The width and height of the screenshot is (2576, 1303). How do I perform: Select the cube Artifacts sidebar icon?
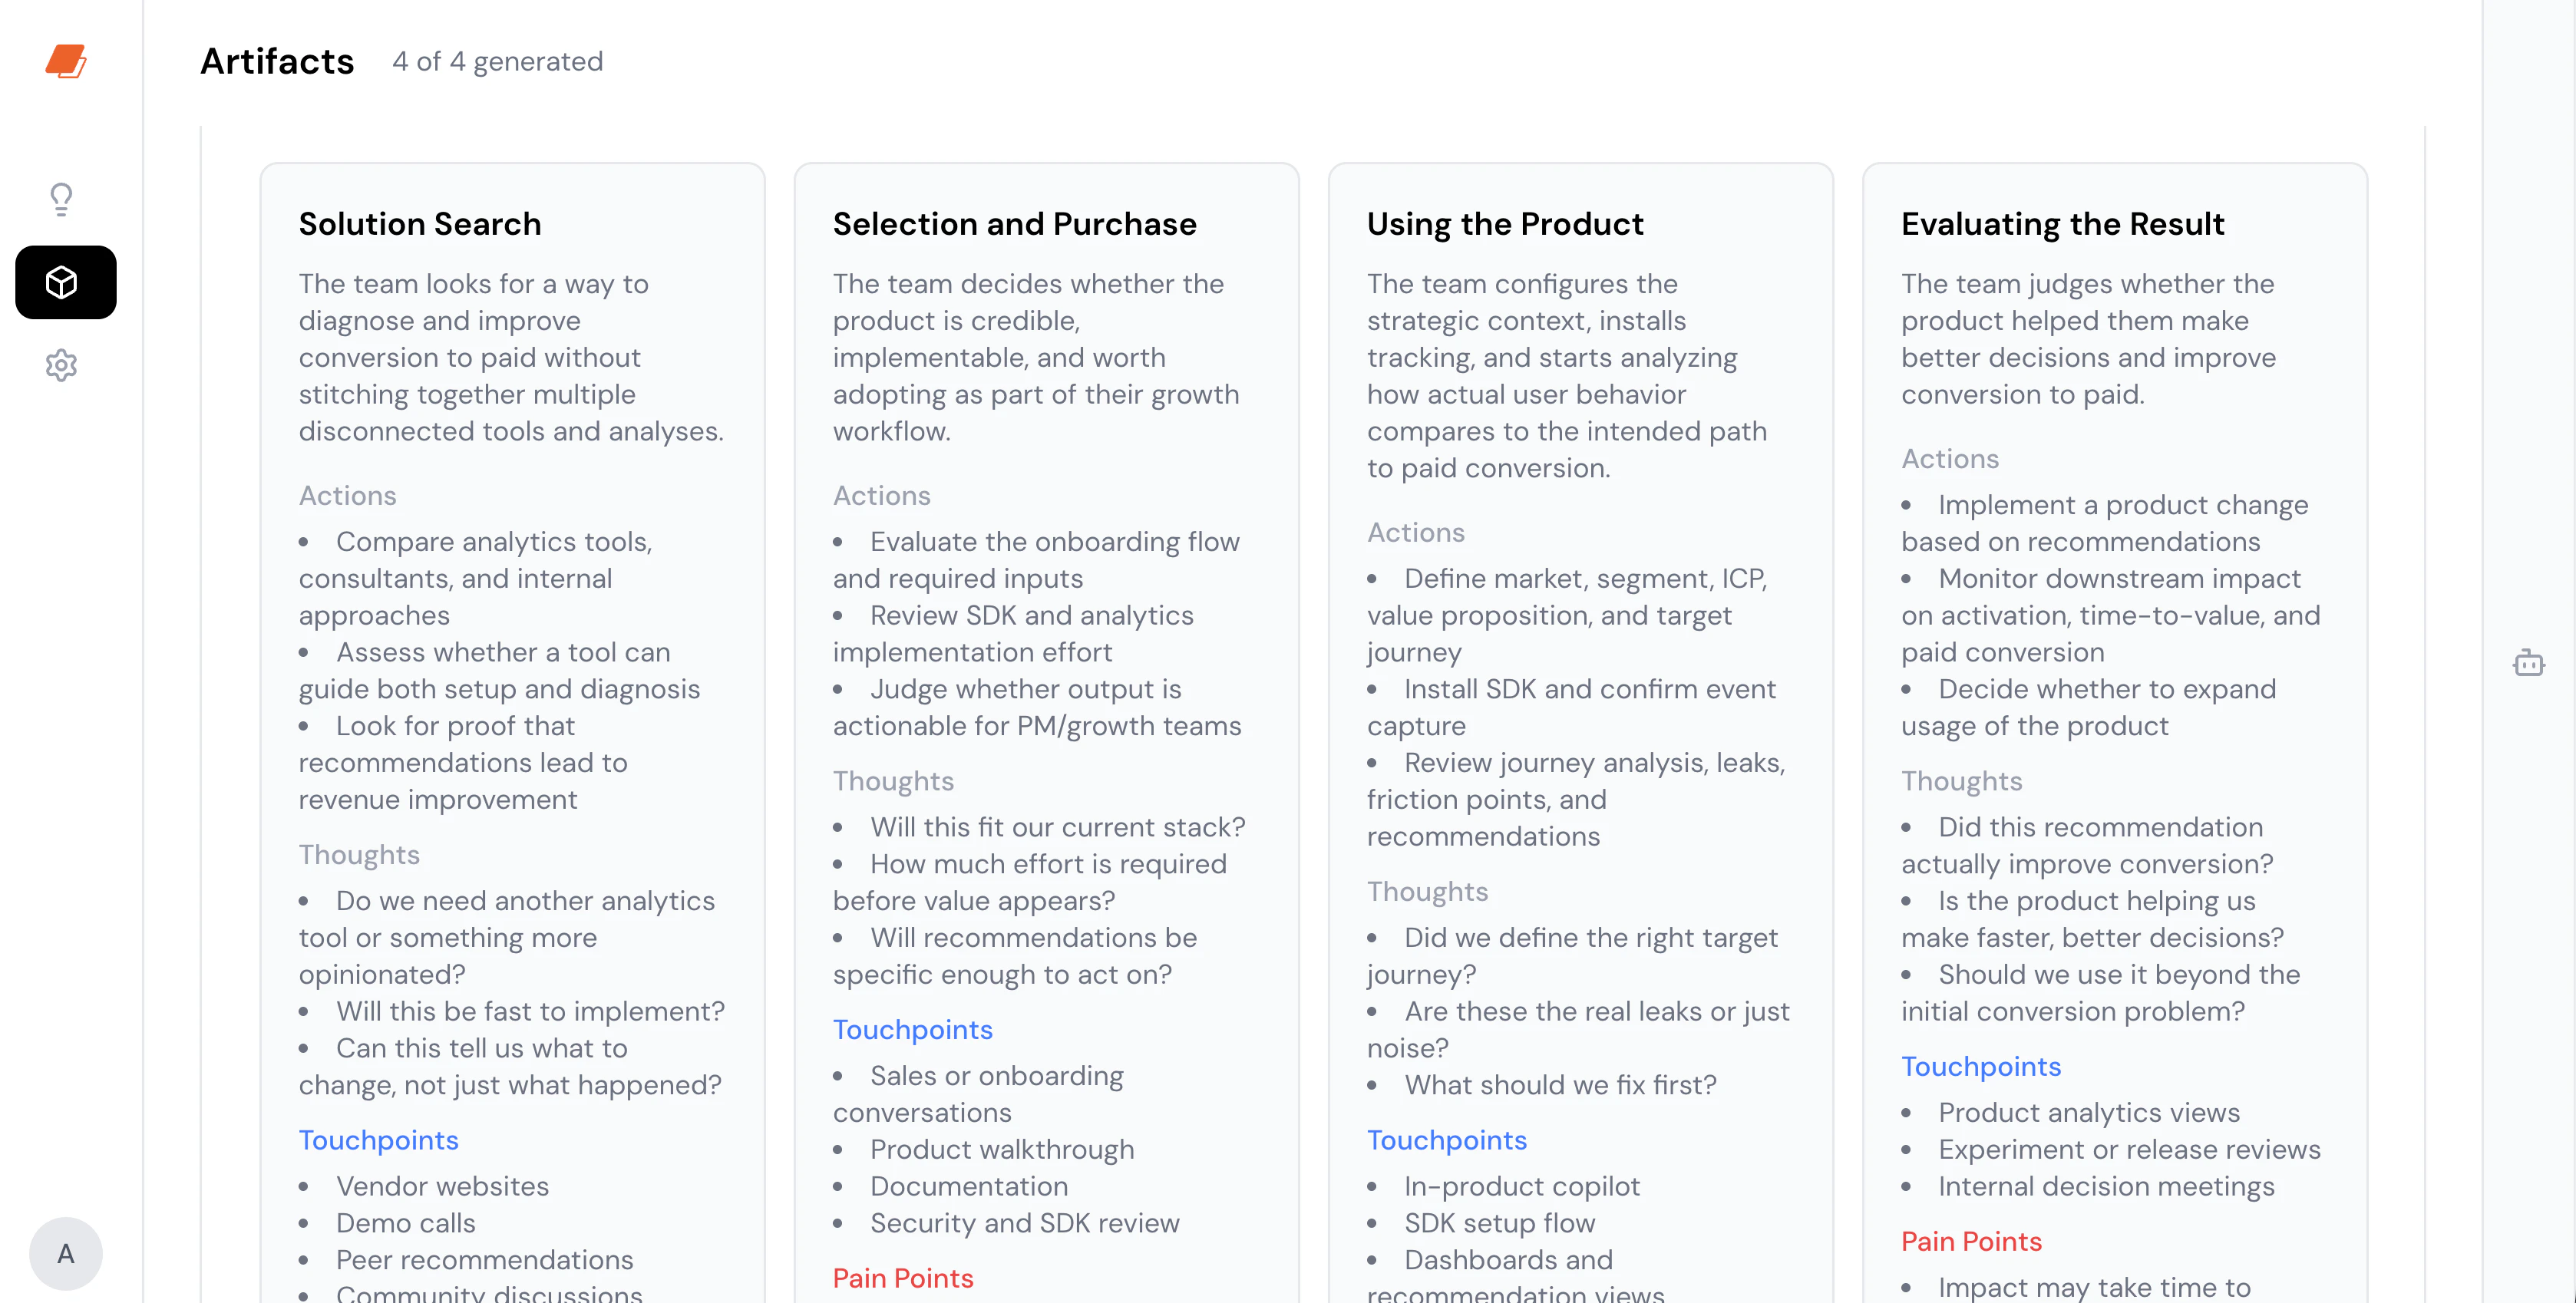(x=65, y=282)
